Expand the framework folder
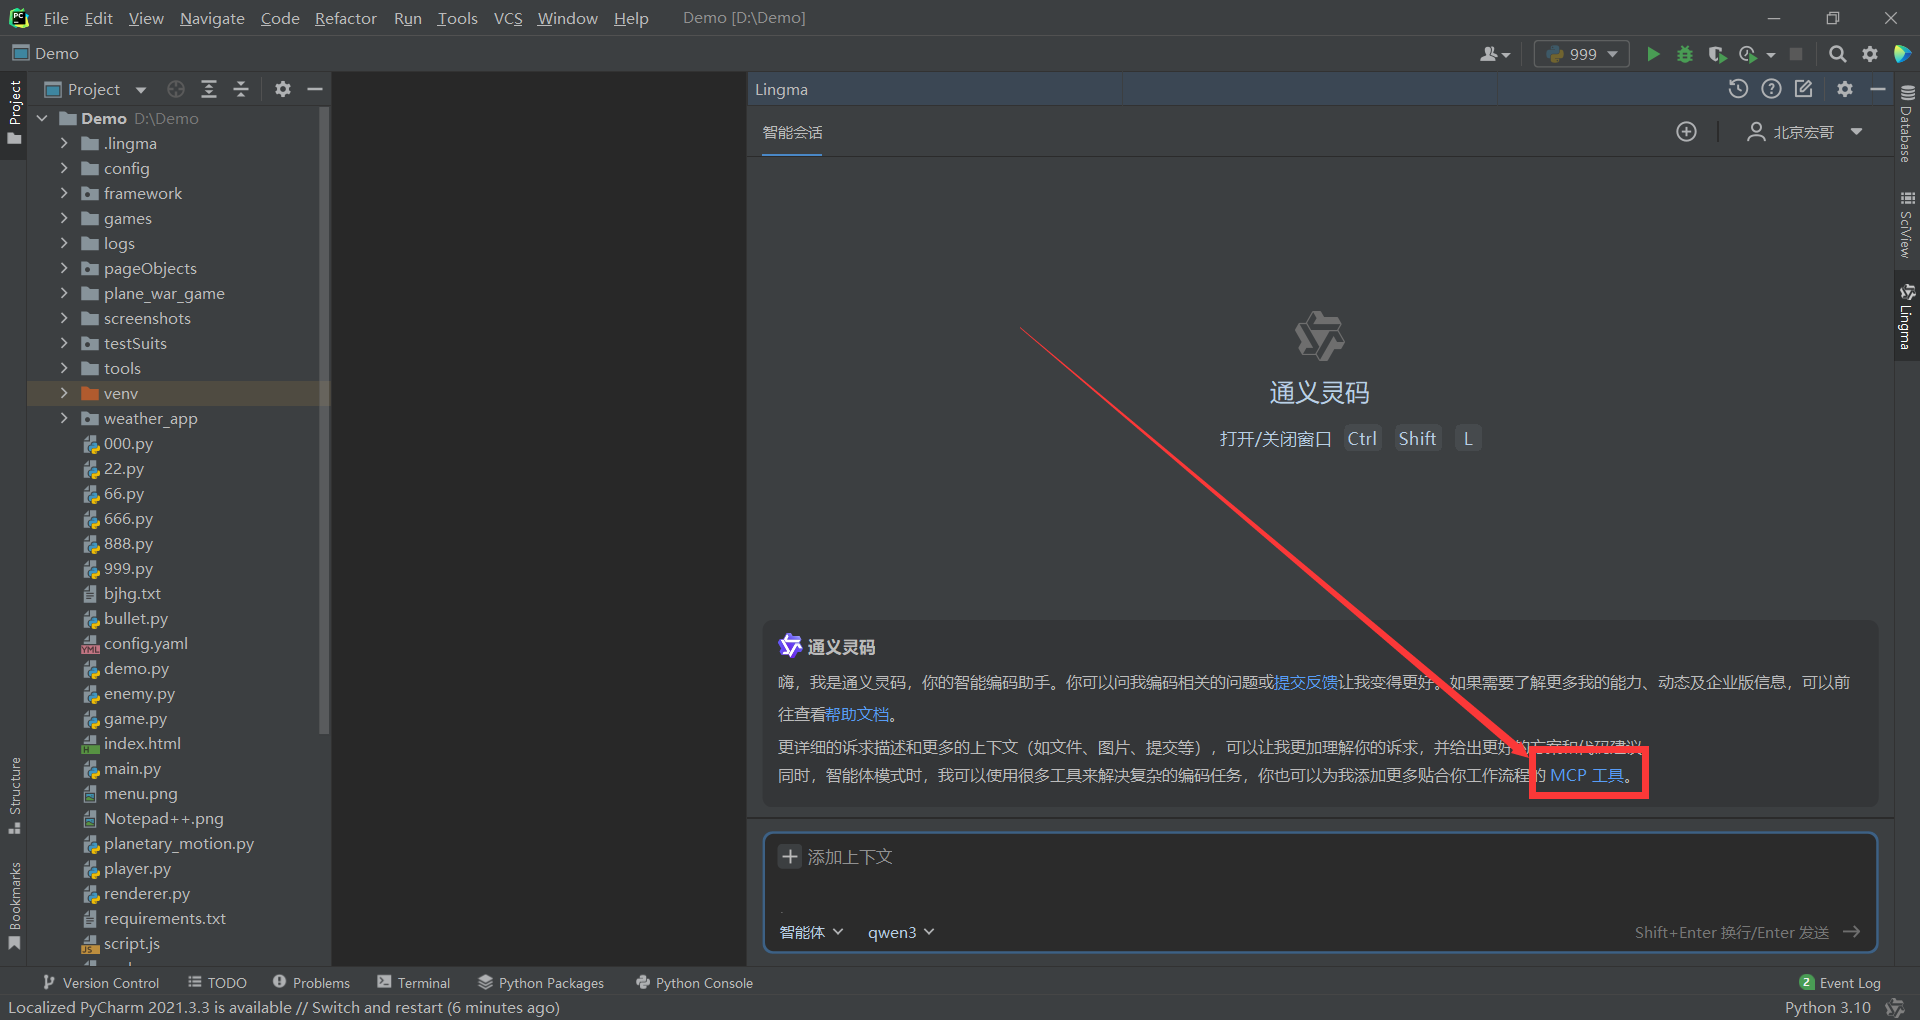 (64, 193)
